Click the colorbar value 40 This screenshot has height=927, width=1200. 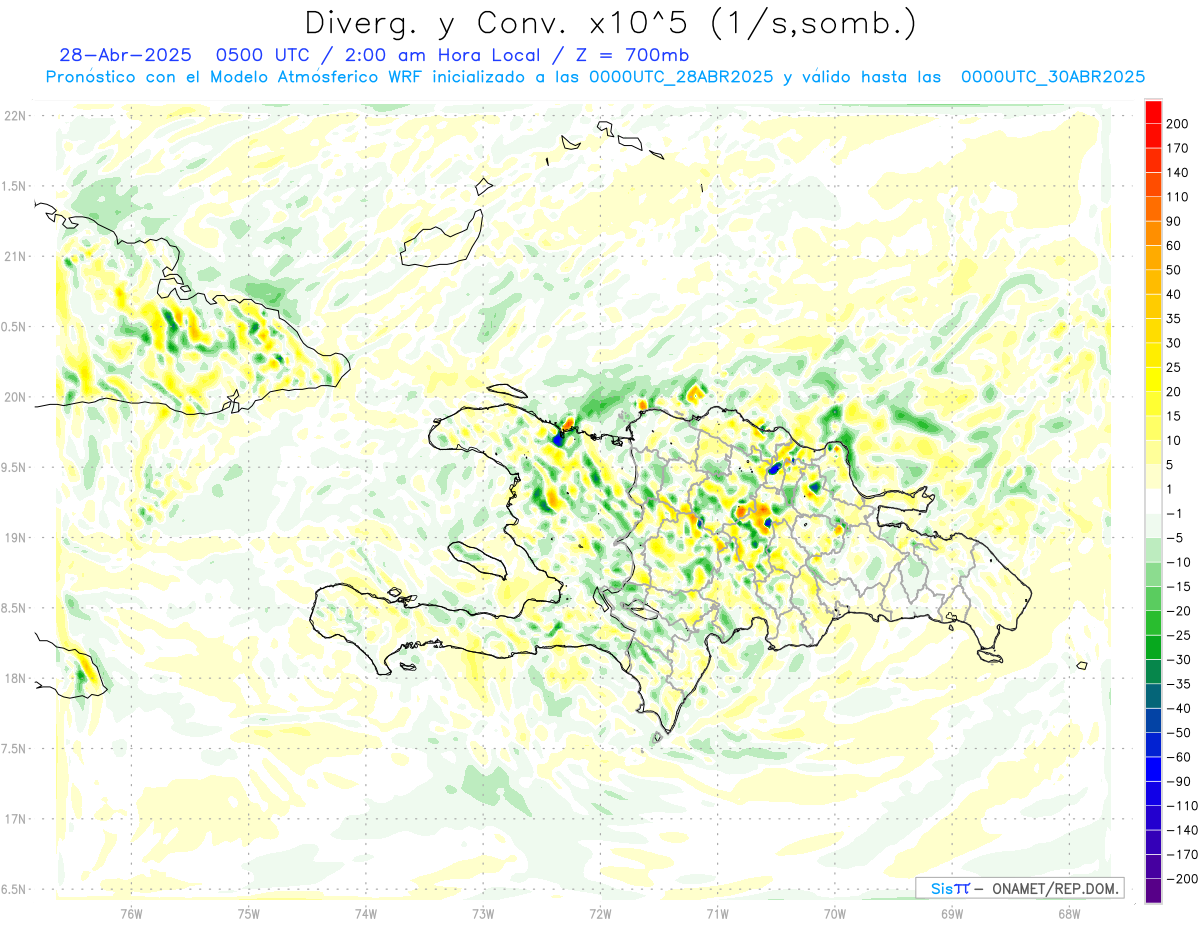point(1174,295)
